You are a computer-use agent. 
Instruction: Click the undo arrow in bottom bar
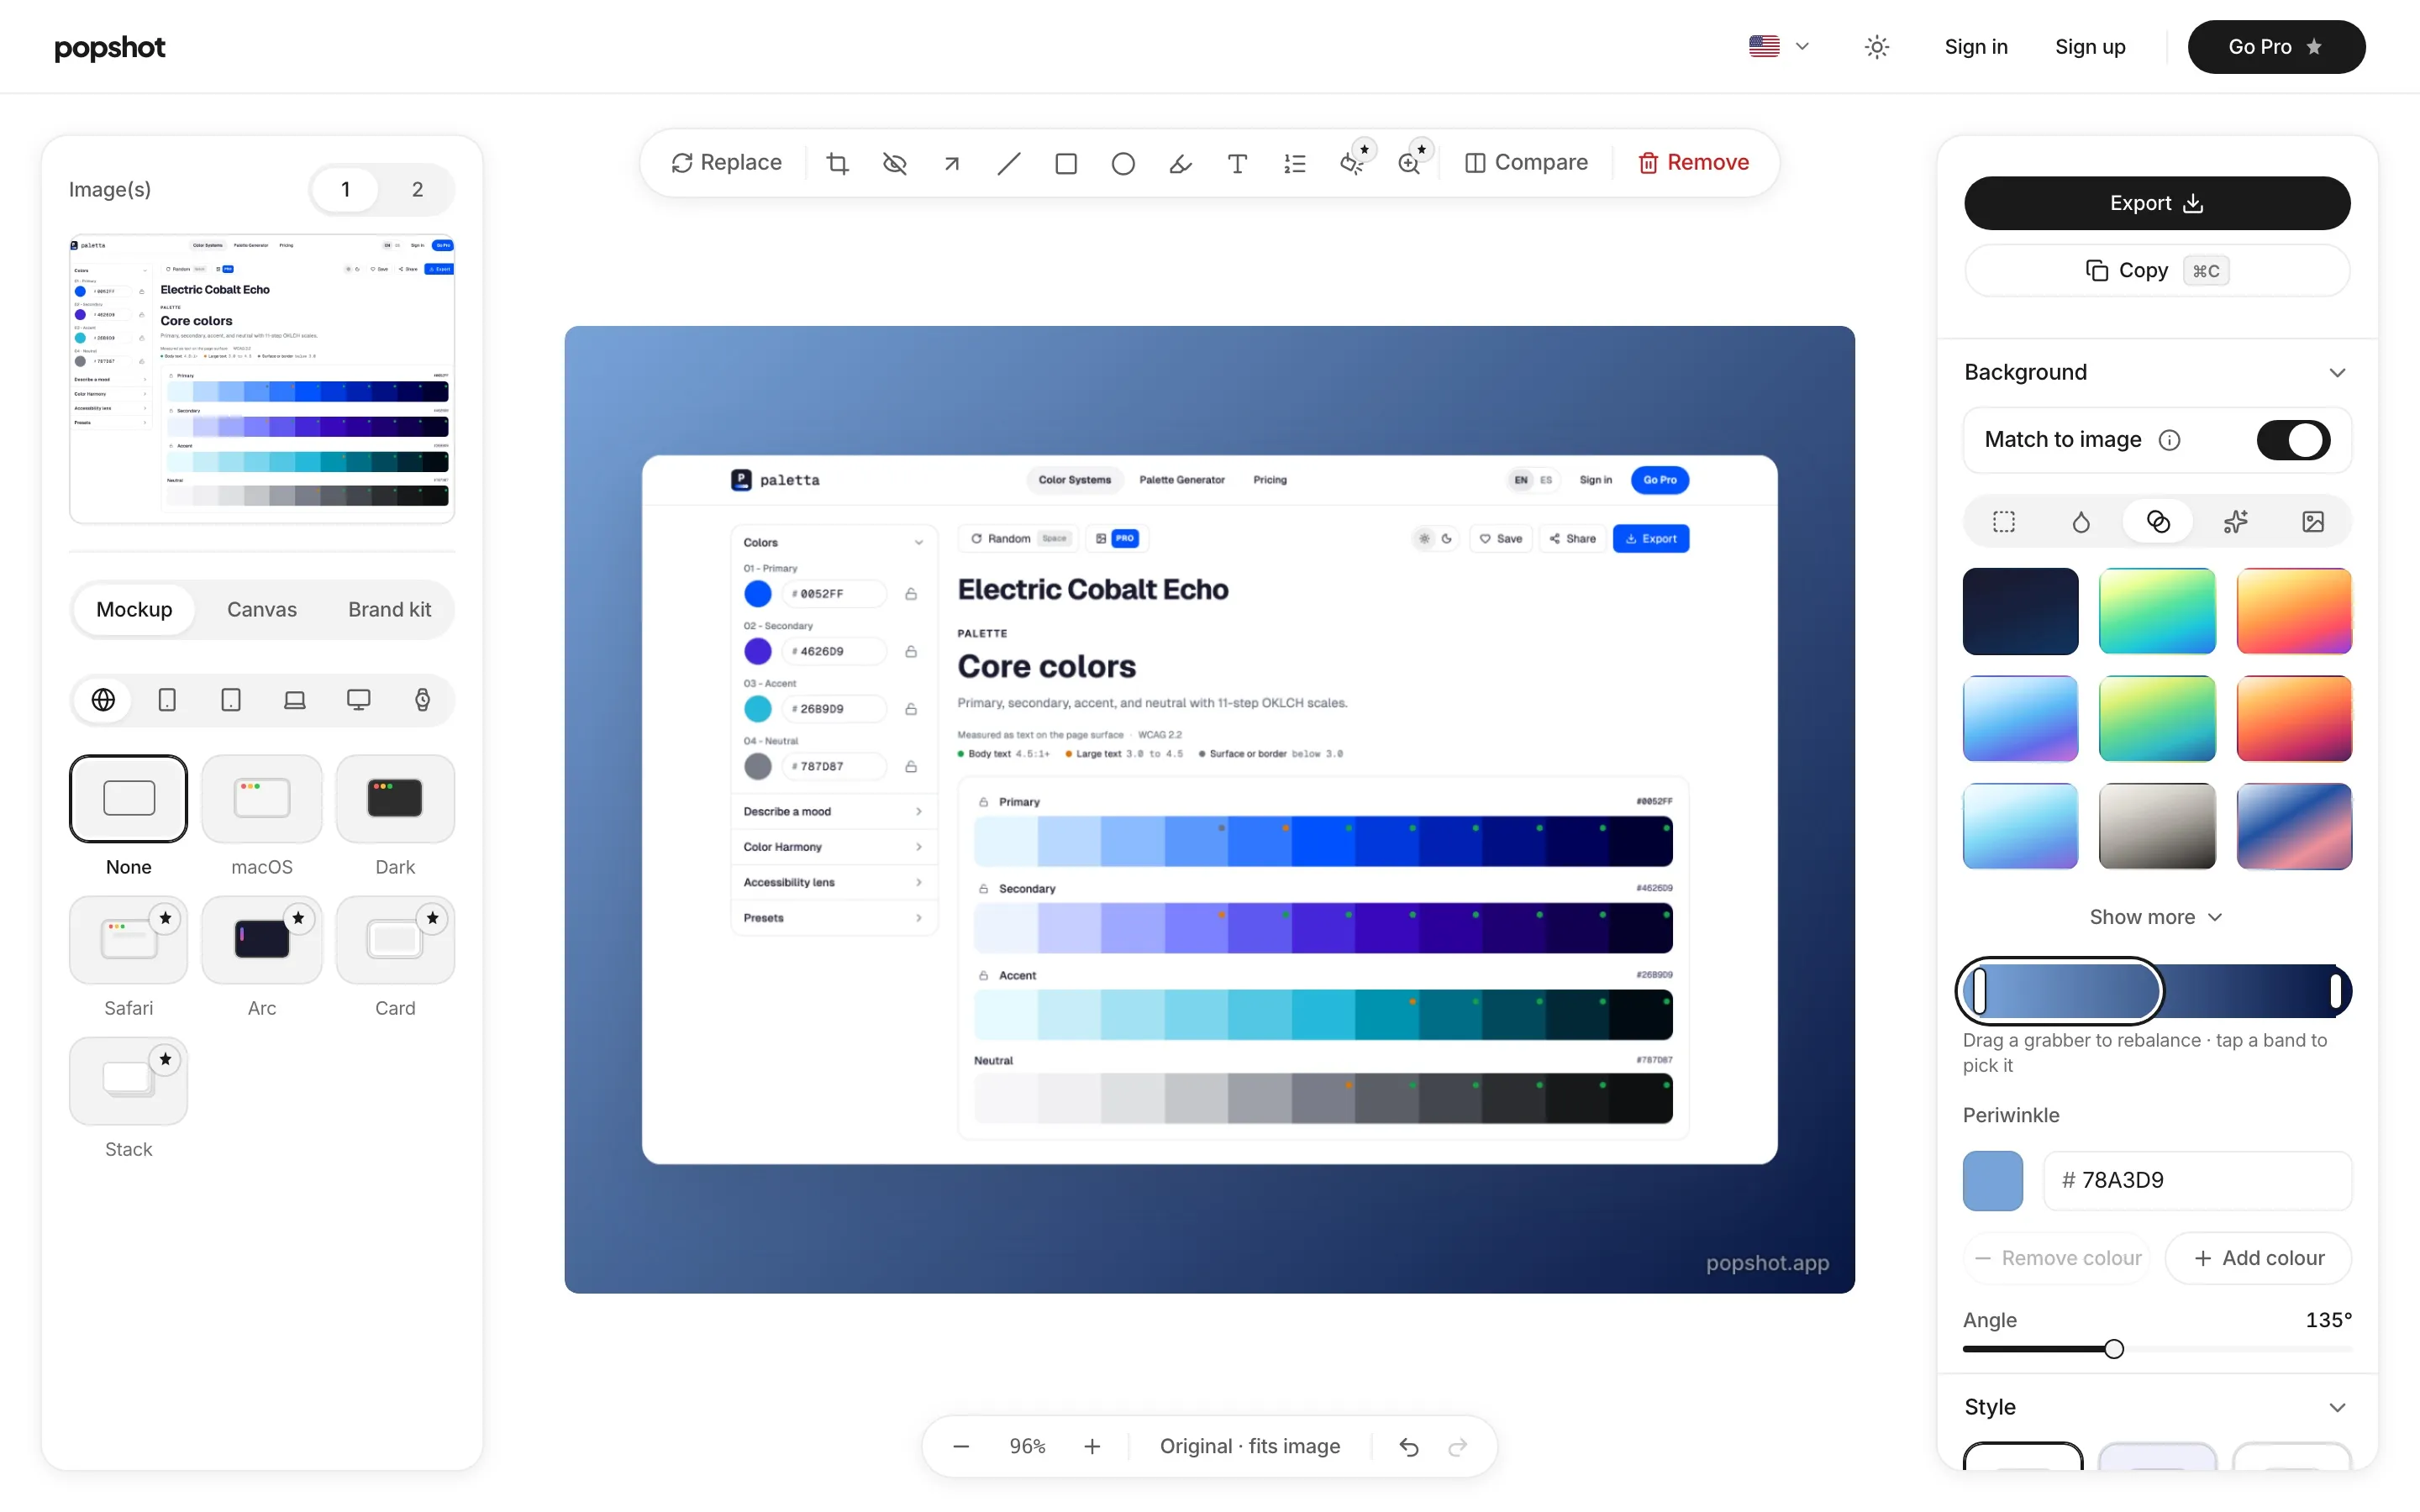point(1409,1447)
